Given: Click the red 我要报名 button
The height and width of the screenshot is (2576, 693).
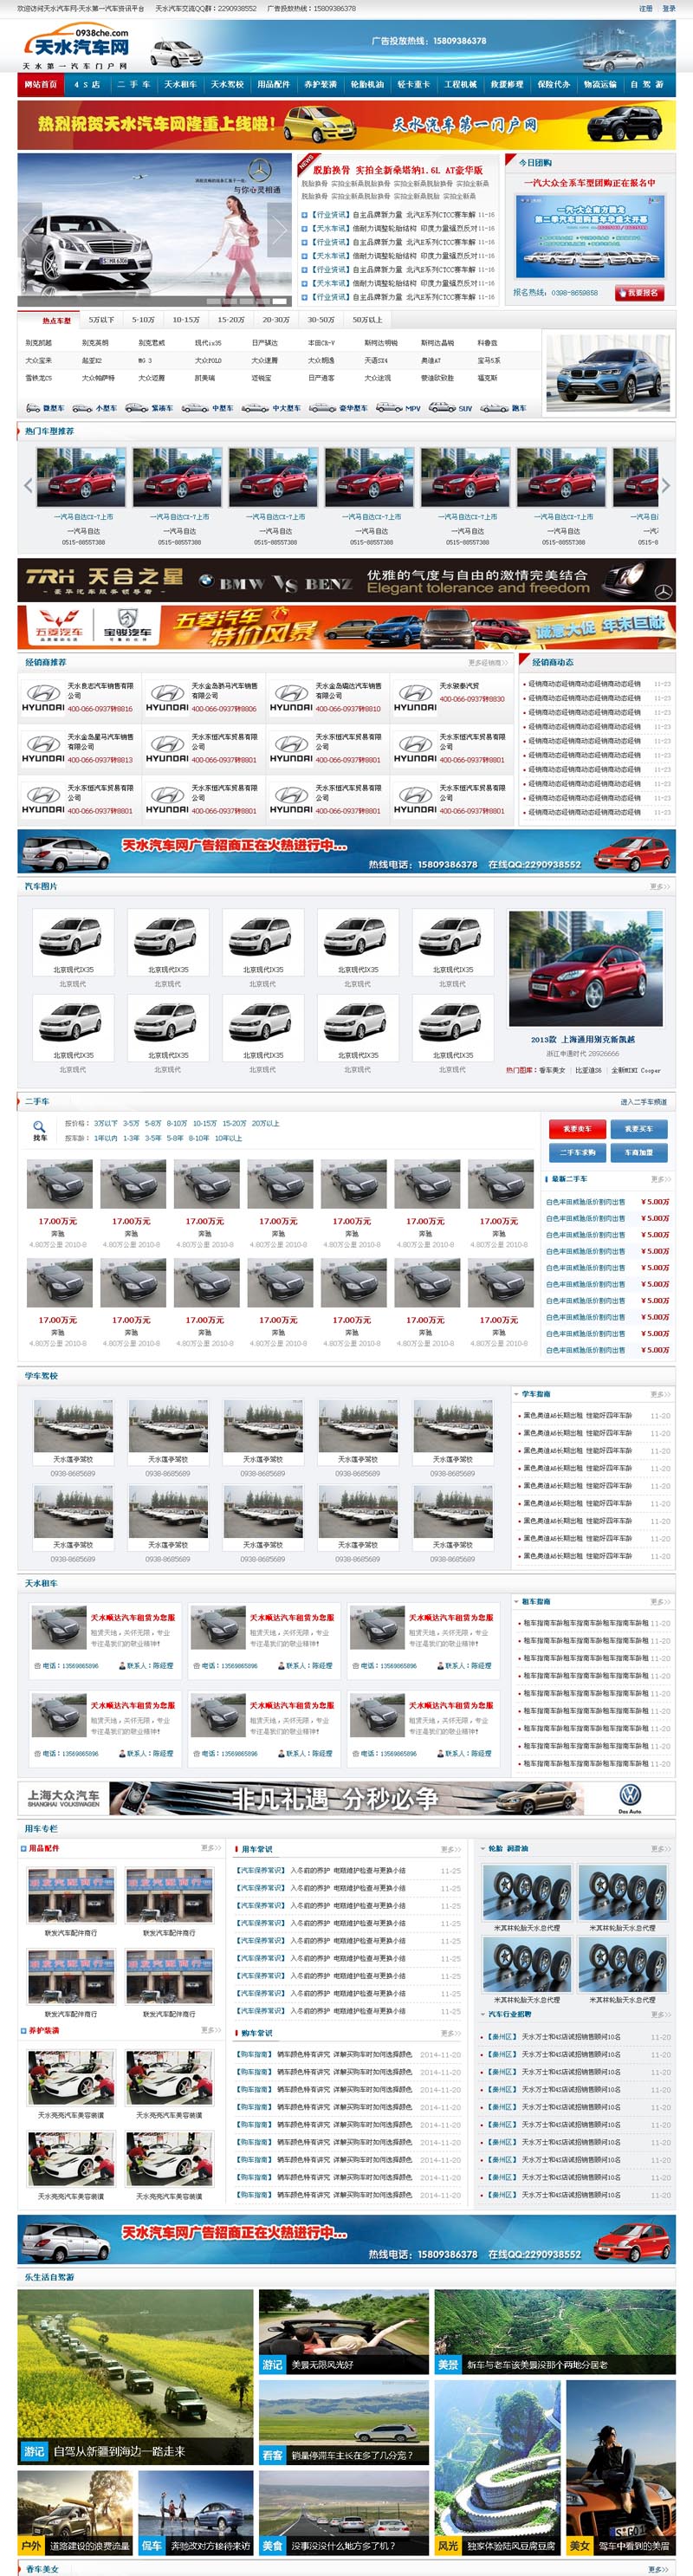Looking at the screenshot, I should point(639,293).
